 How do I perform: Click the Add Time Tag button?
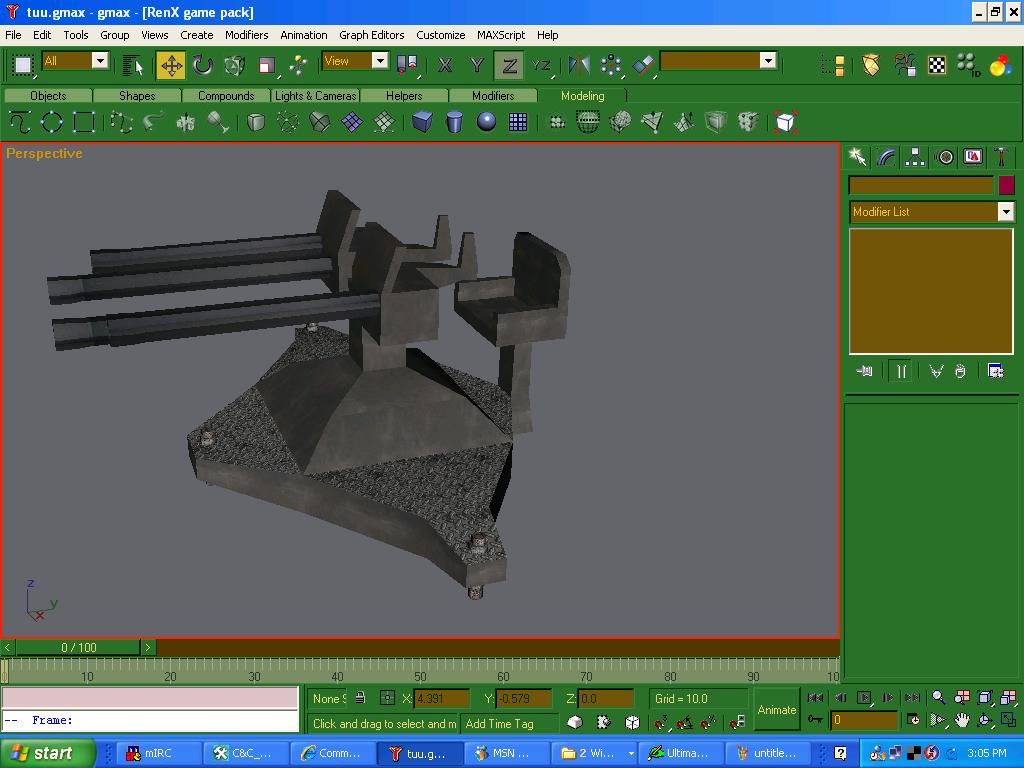pos(500,724)
